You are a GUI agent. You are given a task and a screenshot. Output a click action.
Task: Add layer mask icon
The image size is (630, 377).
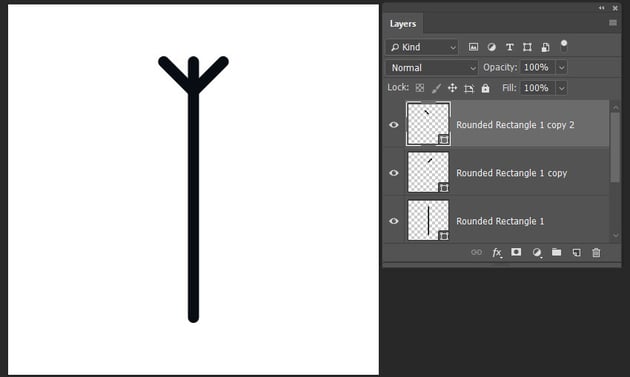[x=516, y=252]
